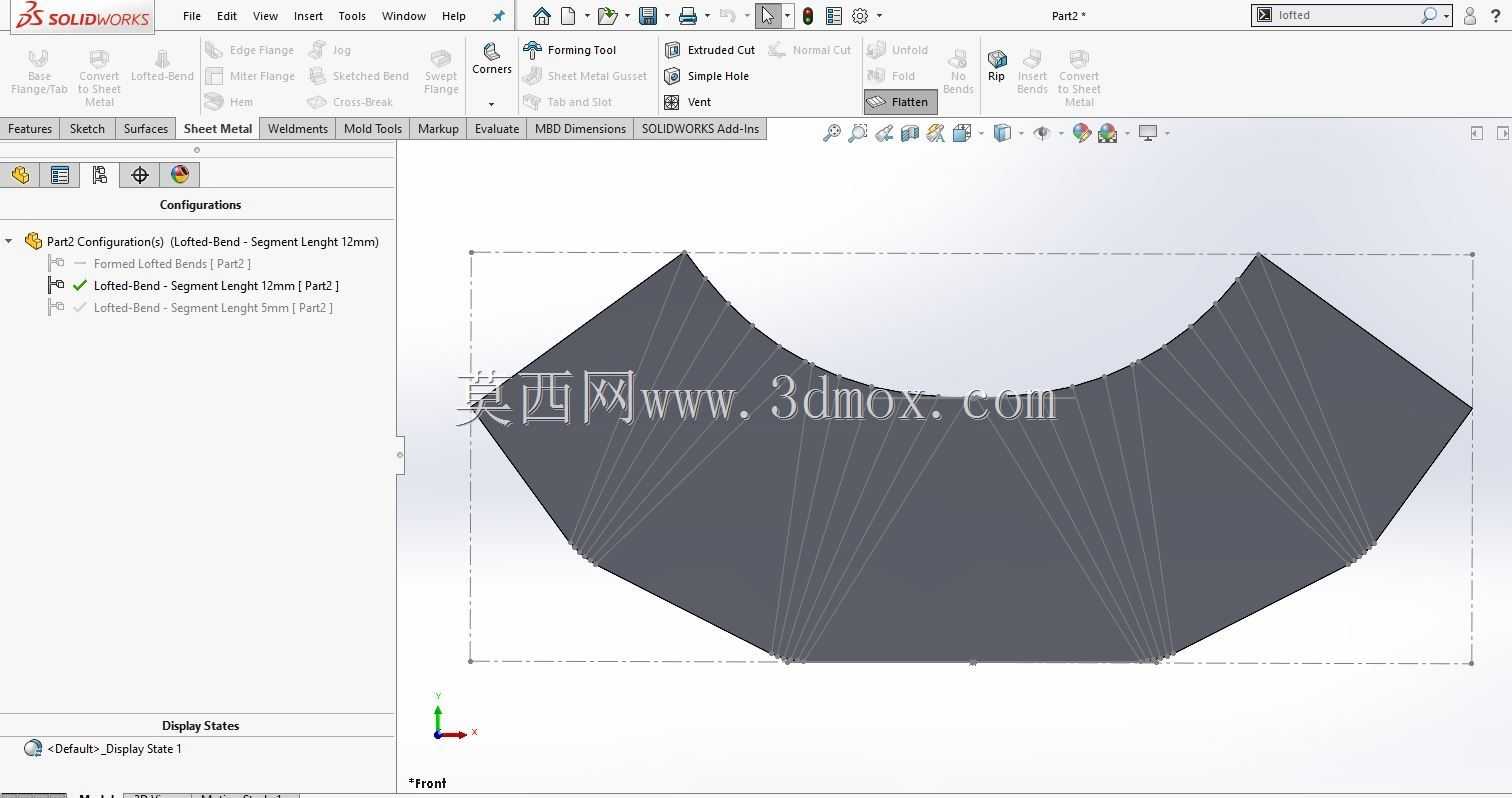Open the Edit menu
Screen dimensions: 1512x798
227,16
